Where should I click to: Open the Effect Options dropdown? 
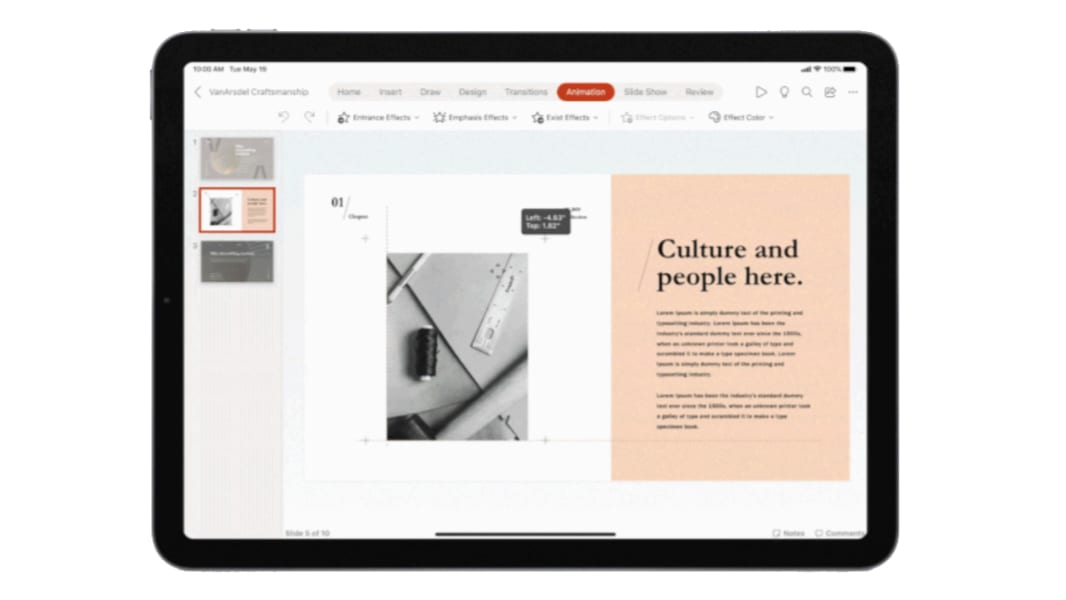657,118
